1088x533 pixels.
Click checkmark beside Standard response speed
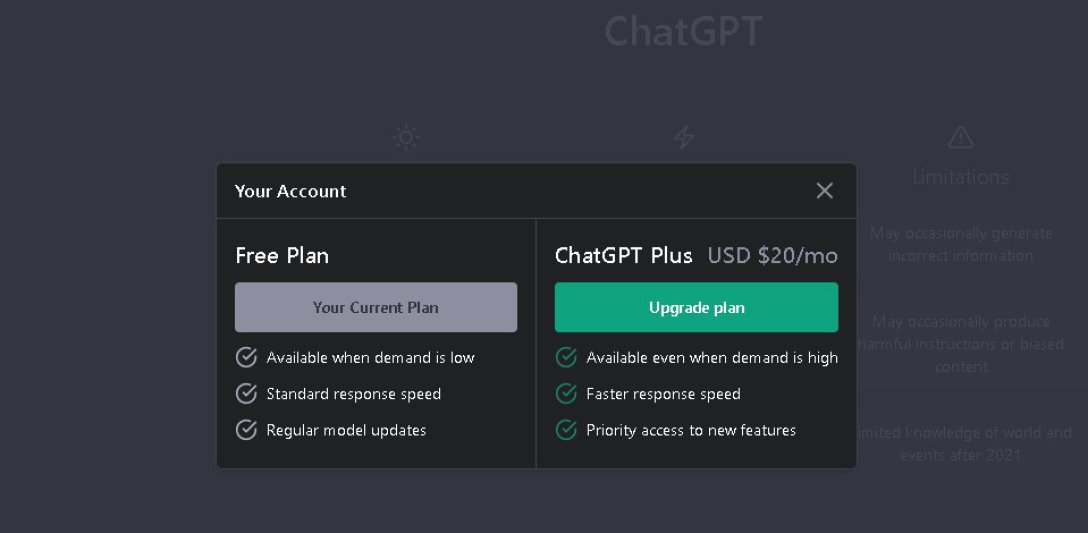246,394
